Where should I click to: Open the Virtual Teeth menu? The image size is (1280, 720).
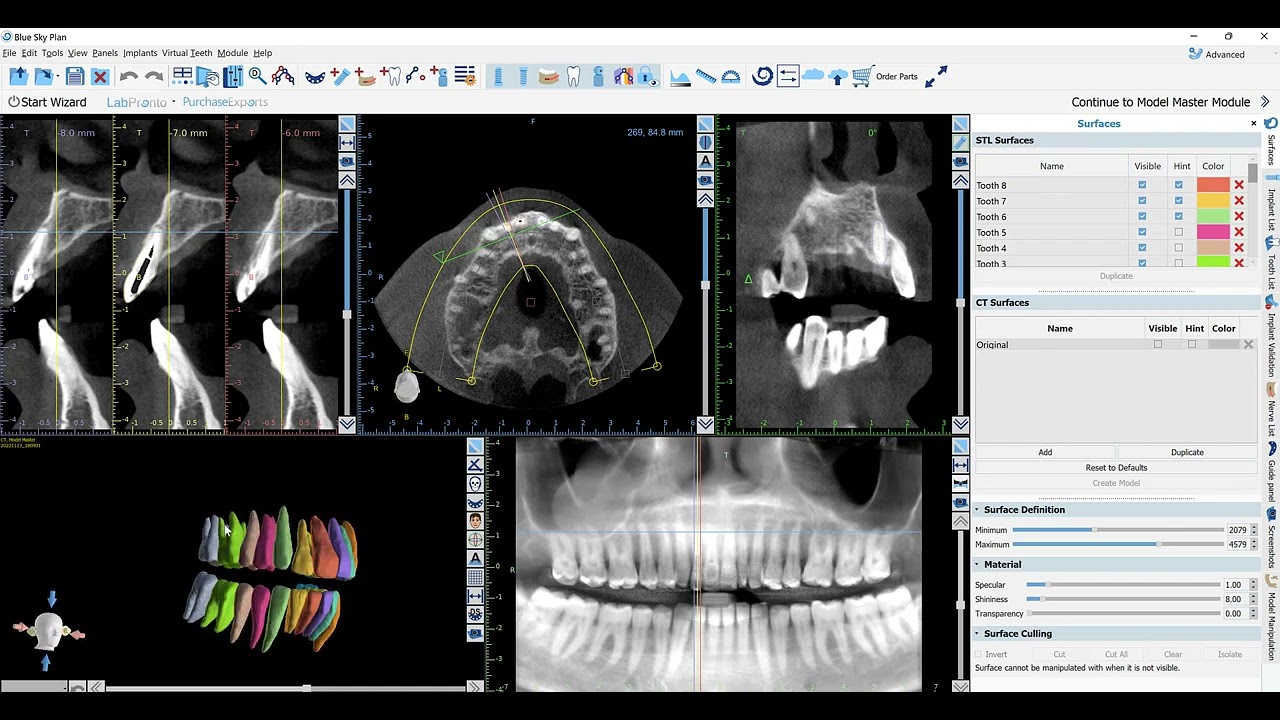pos(187,53)
